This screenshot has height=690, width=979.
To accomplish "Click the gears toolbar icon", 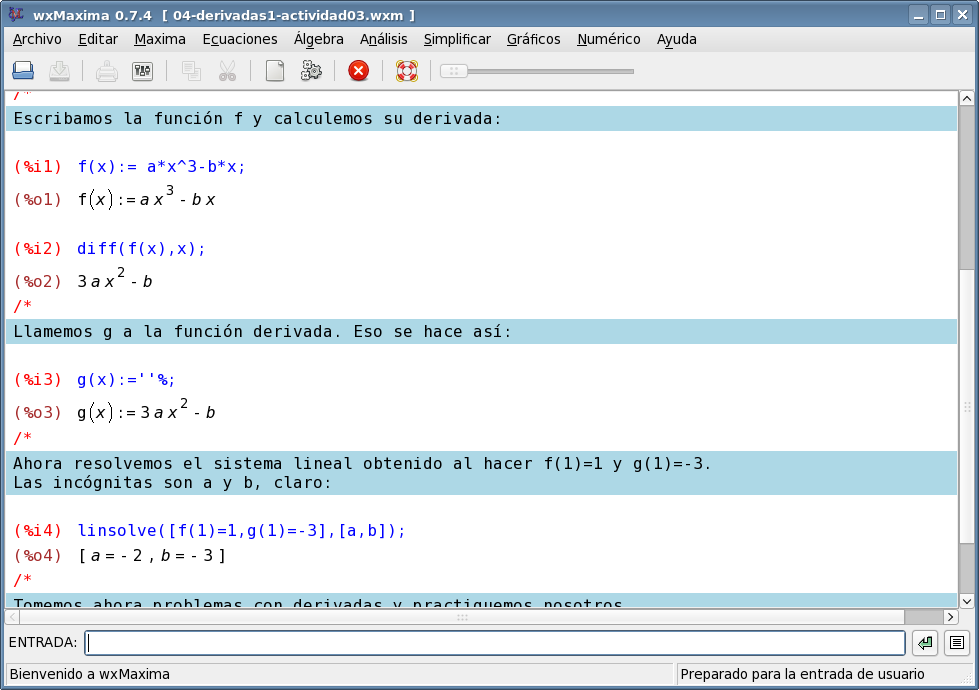I will [x=311, y=71].
